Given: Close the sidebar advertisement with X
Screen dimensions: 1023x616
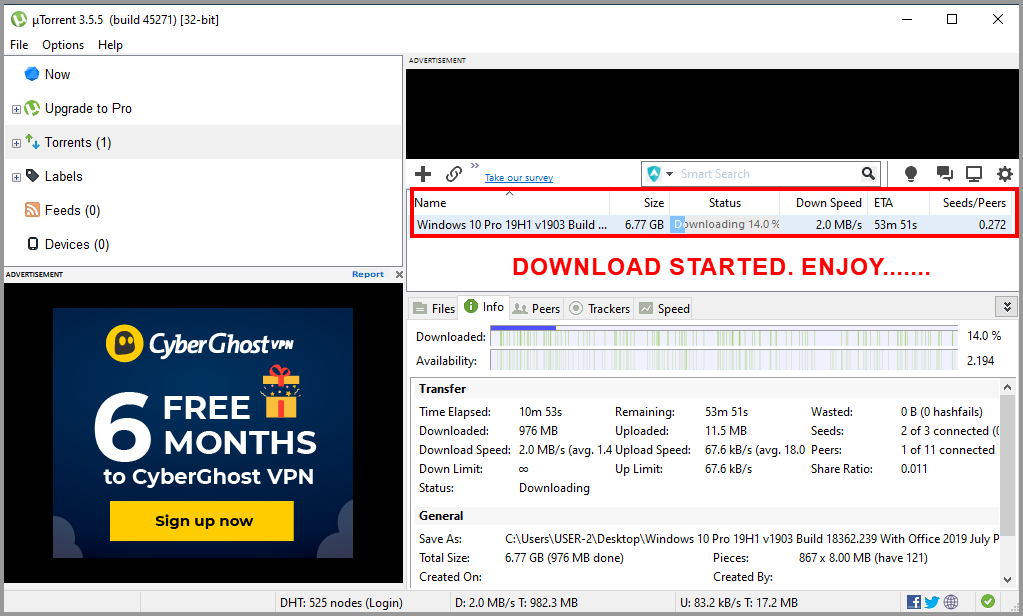Looking at the screenshot, I should click(399, 274).
